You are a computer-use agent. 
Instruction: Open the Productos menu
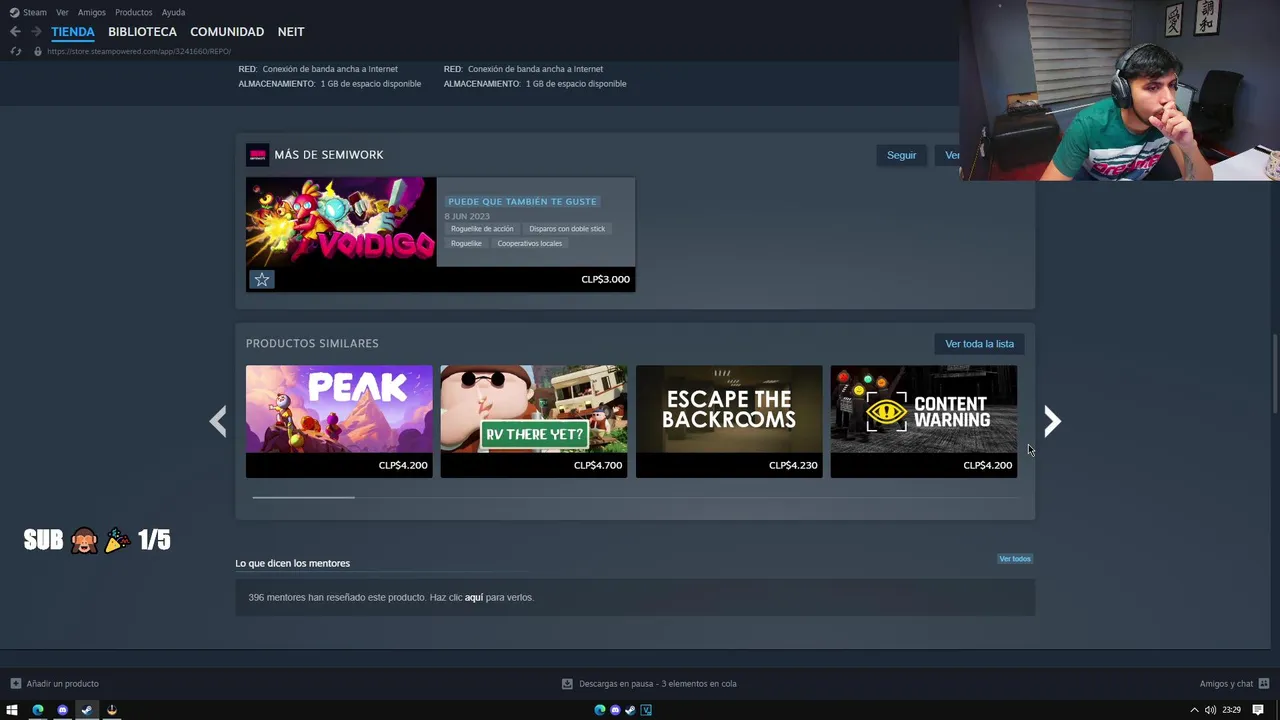point(133,12)
